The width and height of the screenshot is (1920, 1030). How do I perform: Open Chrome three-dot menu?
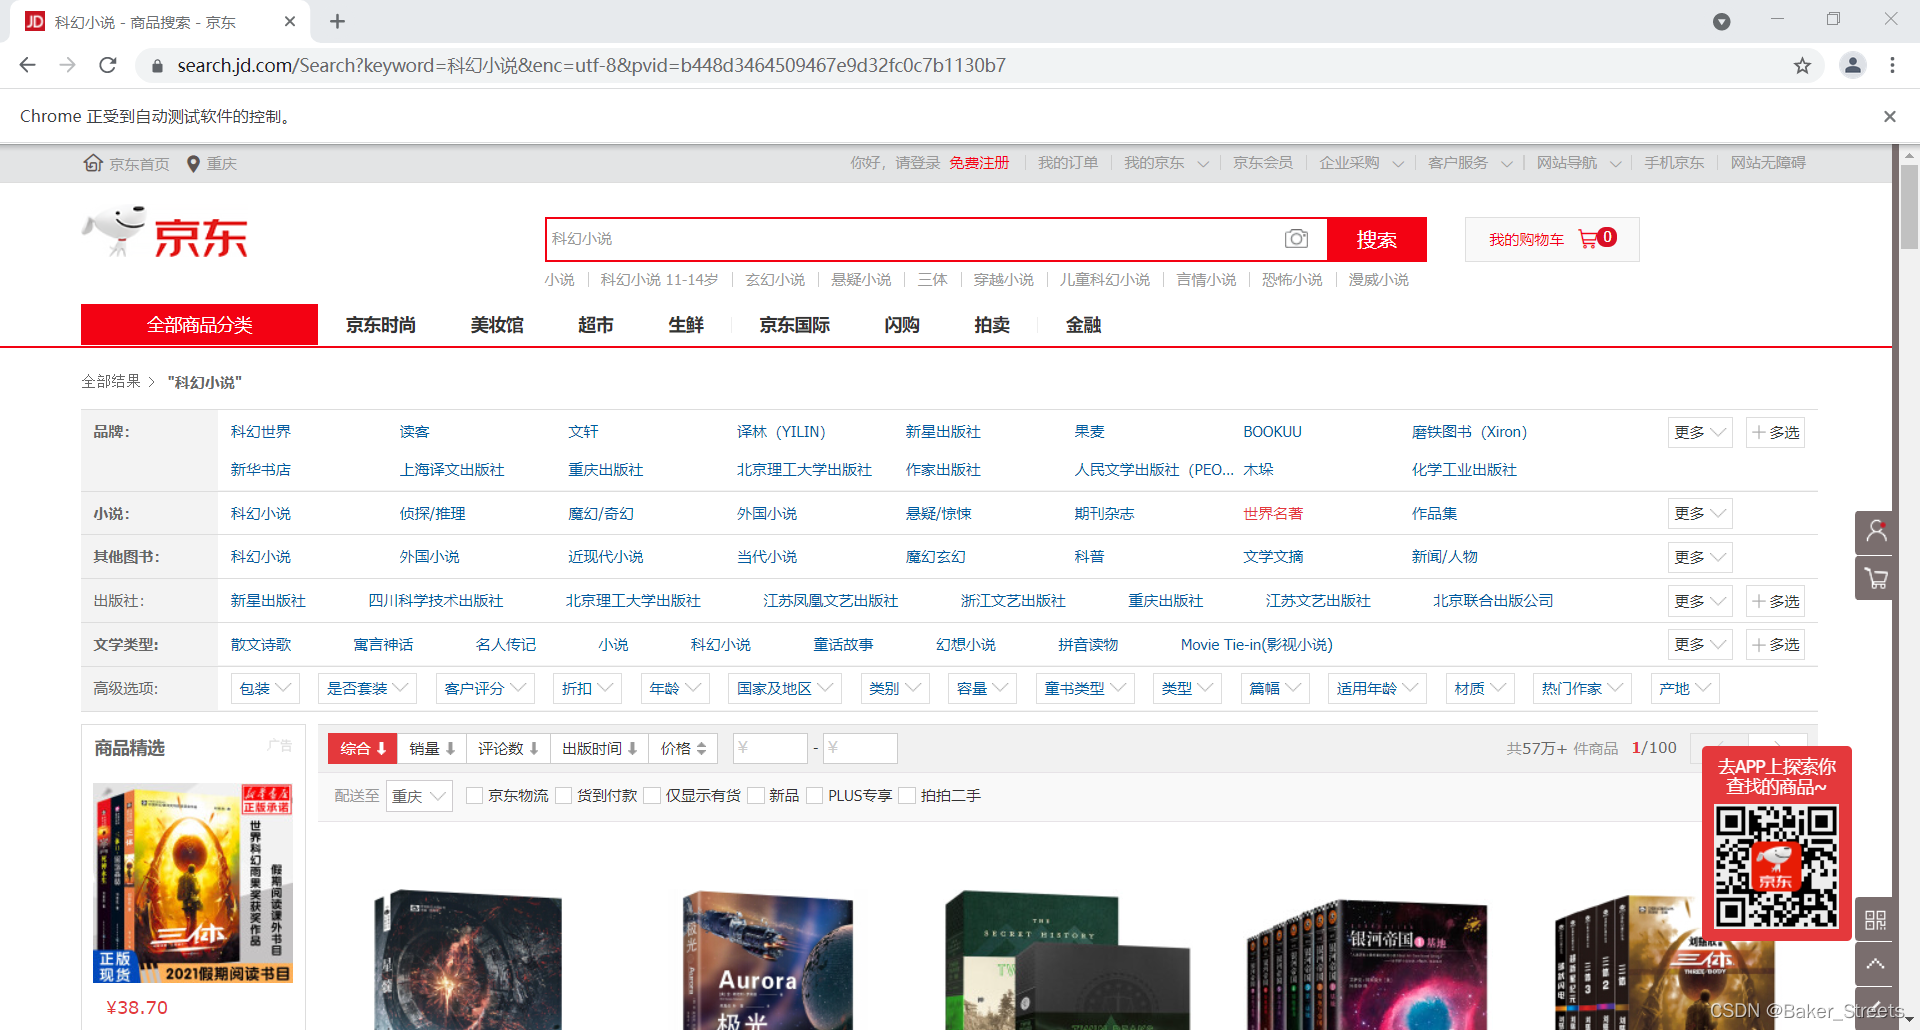click(x=1892, y=65)
